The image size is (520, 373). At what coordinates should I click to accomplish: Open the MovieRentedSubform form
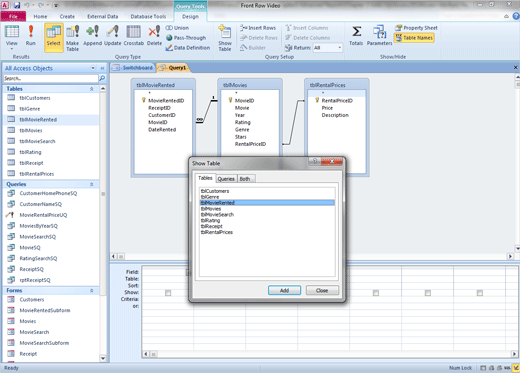(x=45, y=310)
